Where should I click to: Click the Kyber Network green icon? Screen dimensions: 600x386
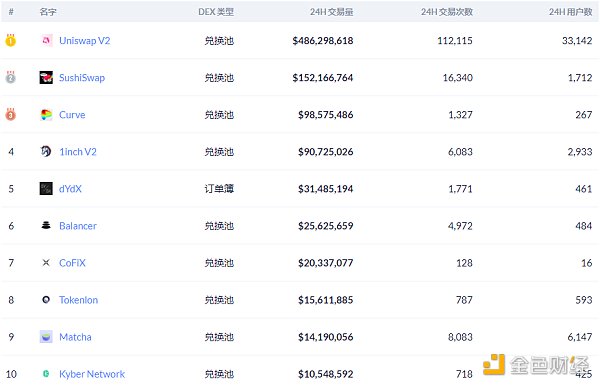(x=46, y=374)
